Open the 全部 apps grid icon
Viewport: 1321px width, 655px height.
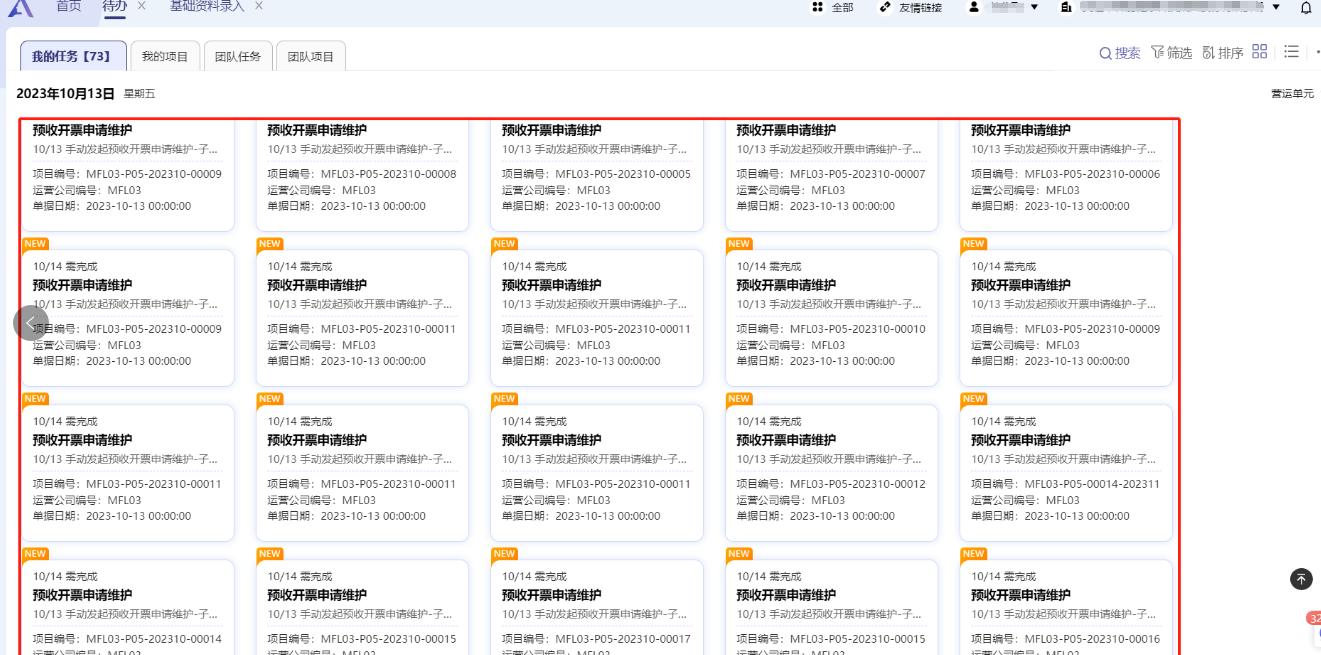[817, 7]
